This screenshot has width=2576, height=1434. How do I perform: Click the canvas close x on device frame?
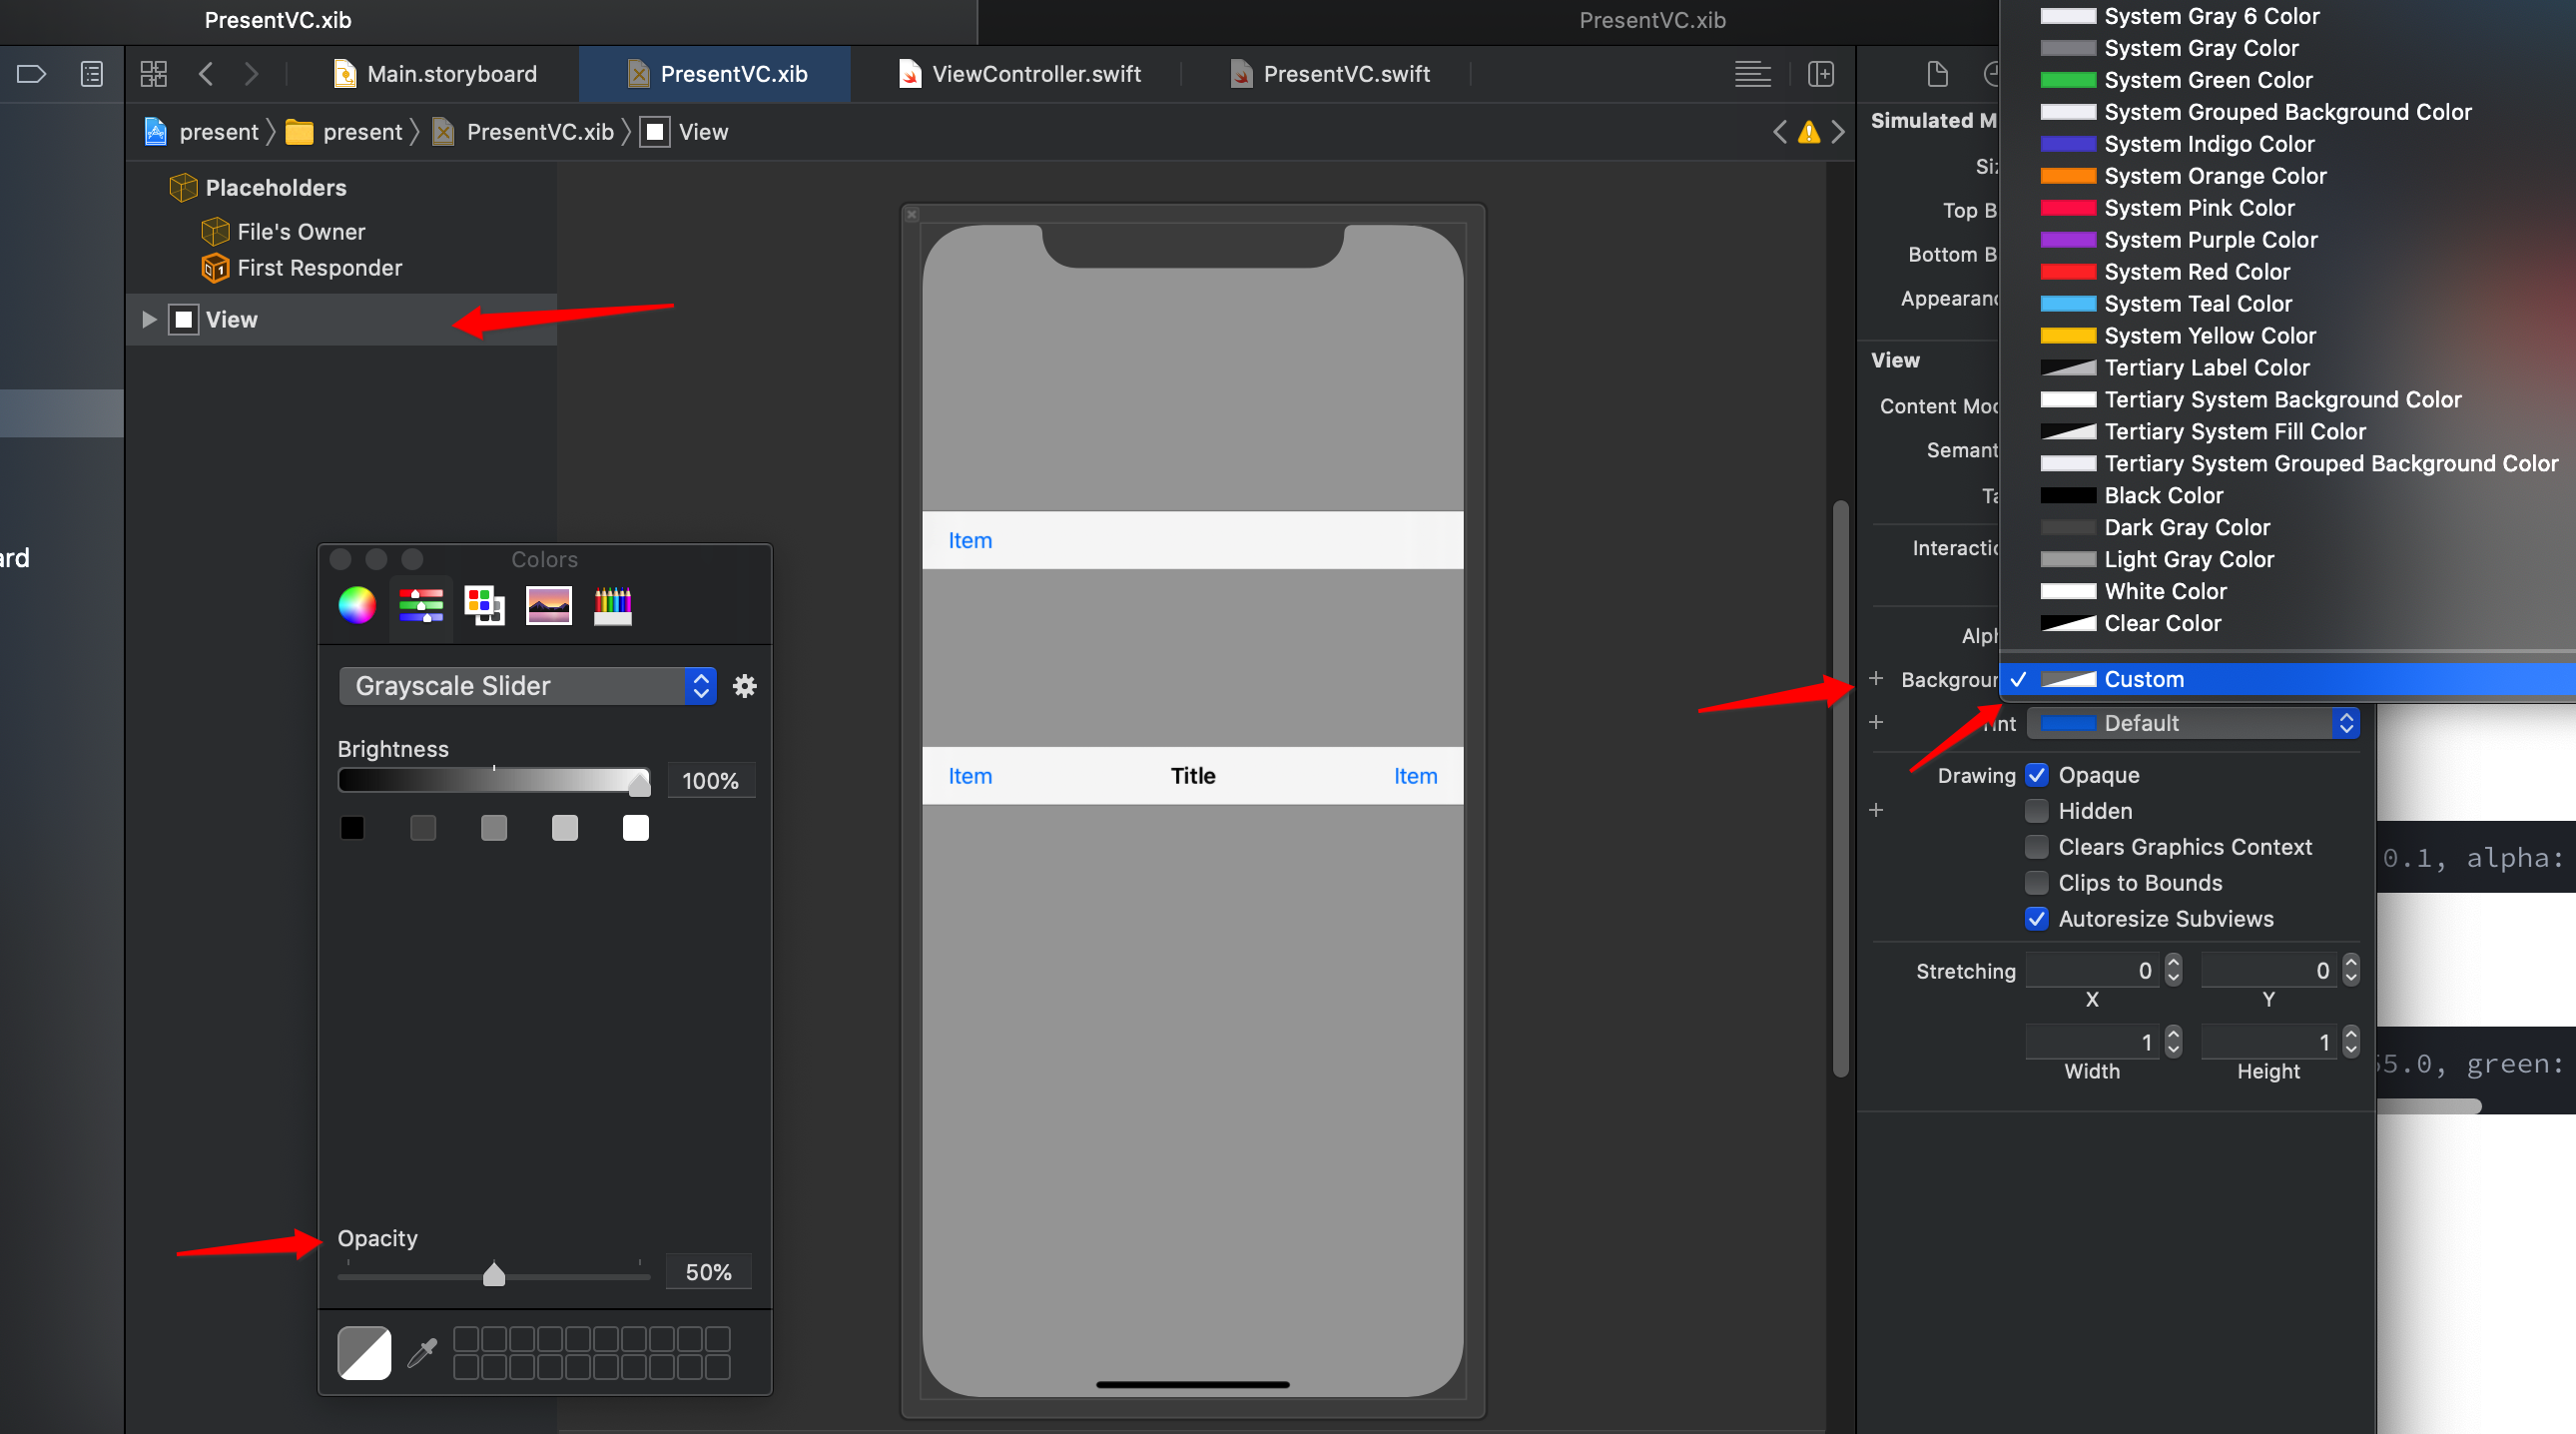coord(912,214)
